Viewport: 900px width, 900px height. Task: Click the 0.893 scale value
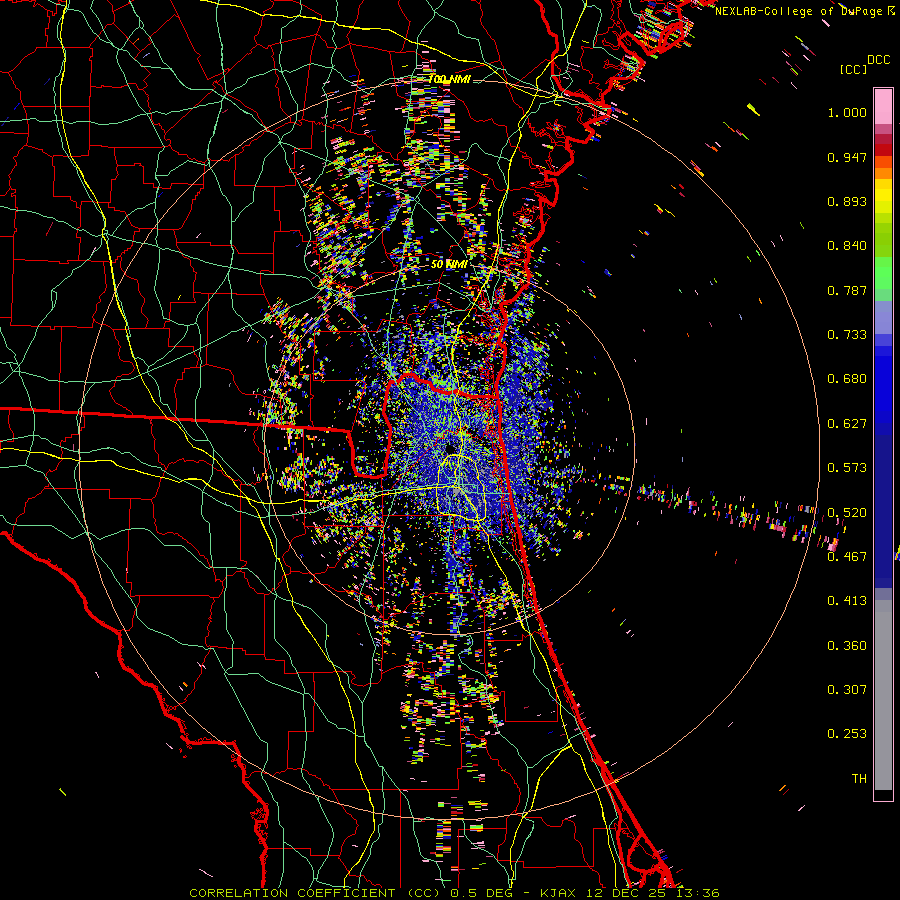pyautogui.click(x=847, y=201)
